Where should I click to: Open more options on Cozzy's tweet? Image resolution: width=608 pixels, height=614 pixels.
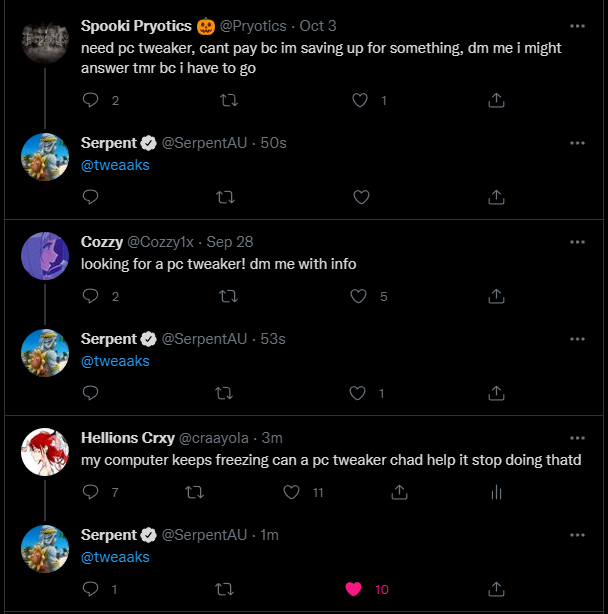tap(577, 242)
